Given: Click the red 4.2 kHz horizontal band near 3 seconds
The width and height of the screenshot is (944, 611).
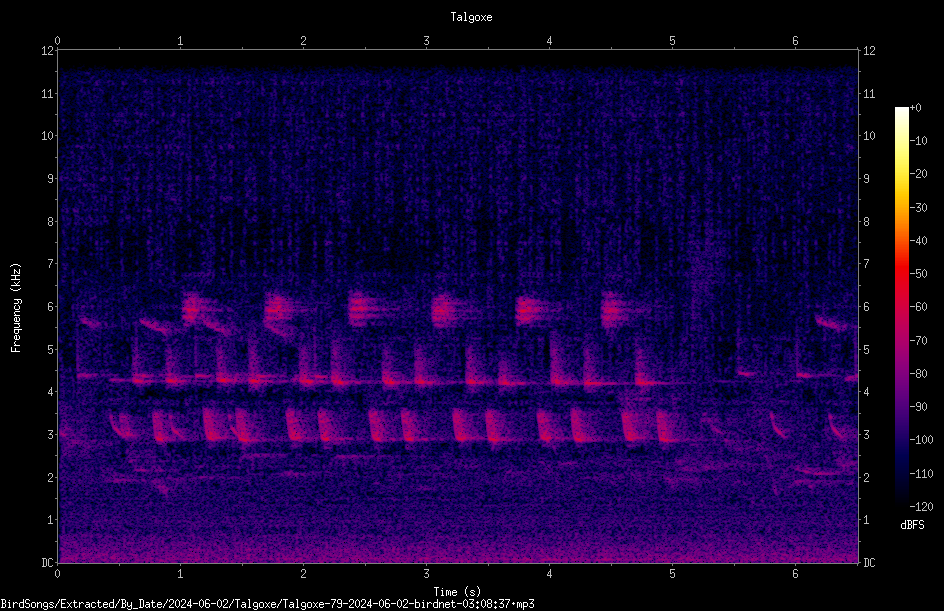Looking at the screenshot, I should [424, 382].
